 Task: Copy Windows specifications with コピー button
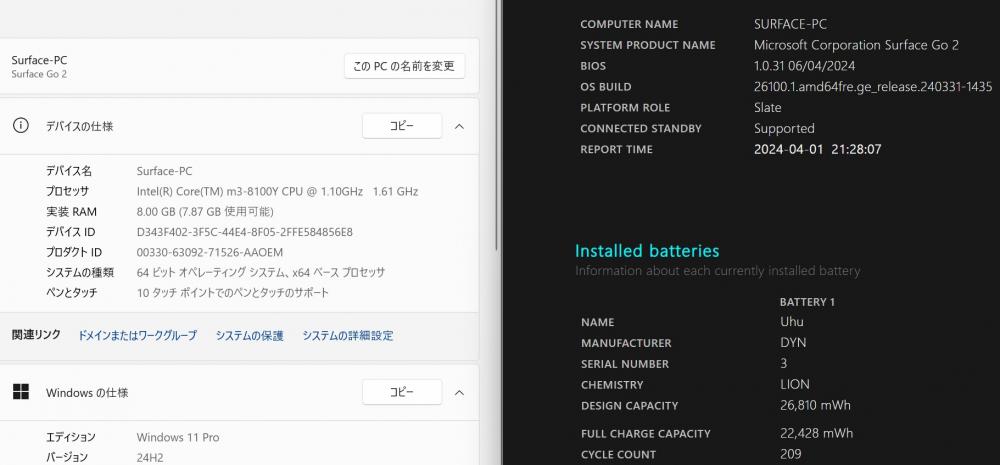pos(402,392)
